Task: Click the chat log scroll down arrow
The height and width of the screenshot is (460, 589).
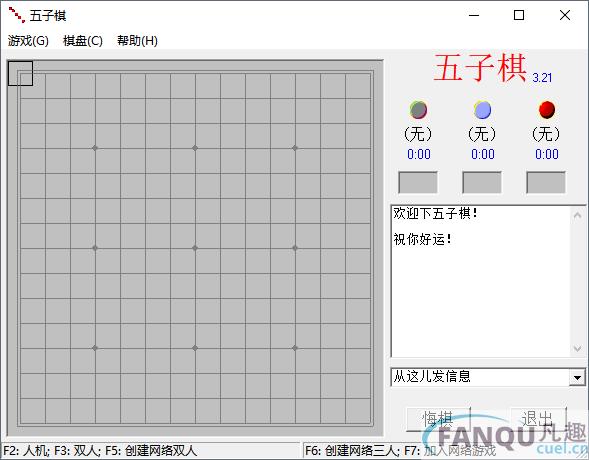Action: point(577,348)
